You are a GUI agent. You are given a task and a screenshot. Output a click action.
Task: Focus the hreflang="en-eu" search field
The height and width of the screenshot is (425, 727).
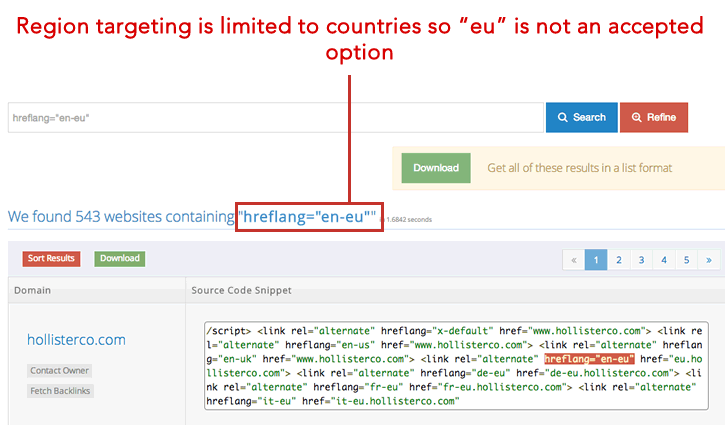[275, 118]
